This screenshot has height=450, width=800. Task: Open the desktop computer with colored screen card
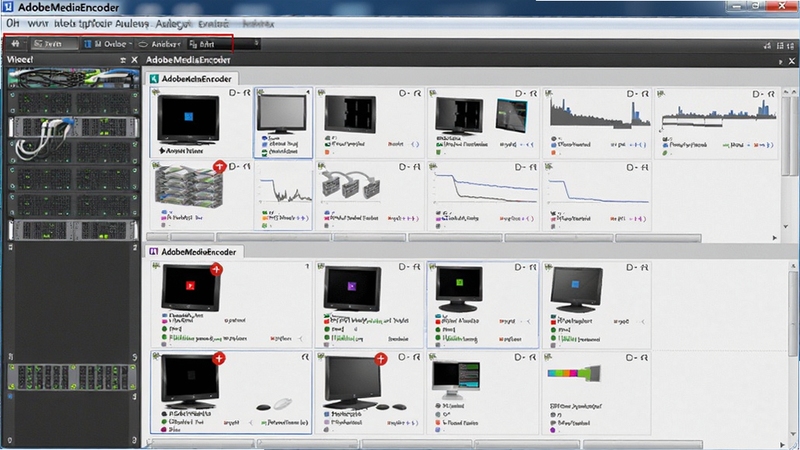[483, 392]
